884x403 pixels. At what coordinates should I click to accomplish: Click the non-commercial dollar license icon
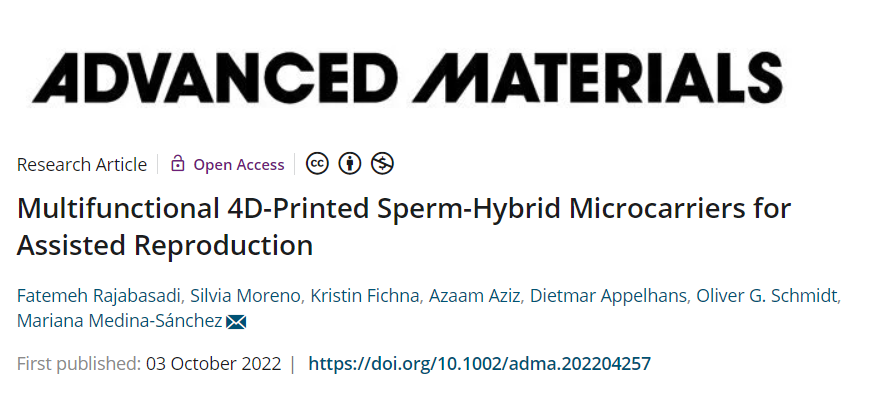382,164
